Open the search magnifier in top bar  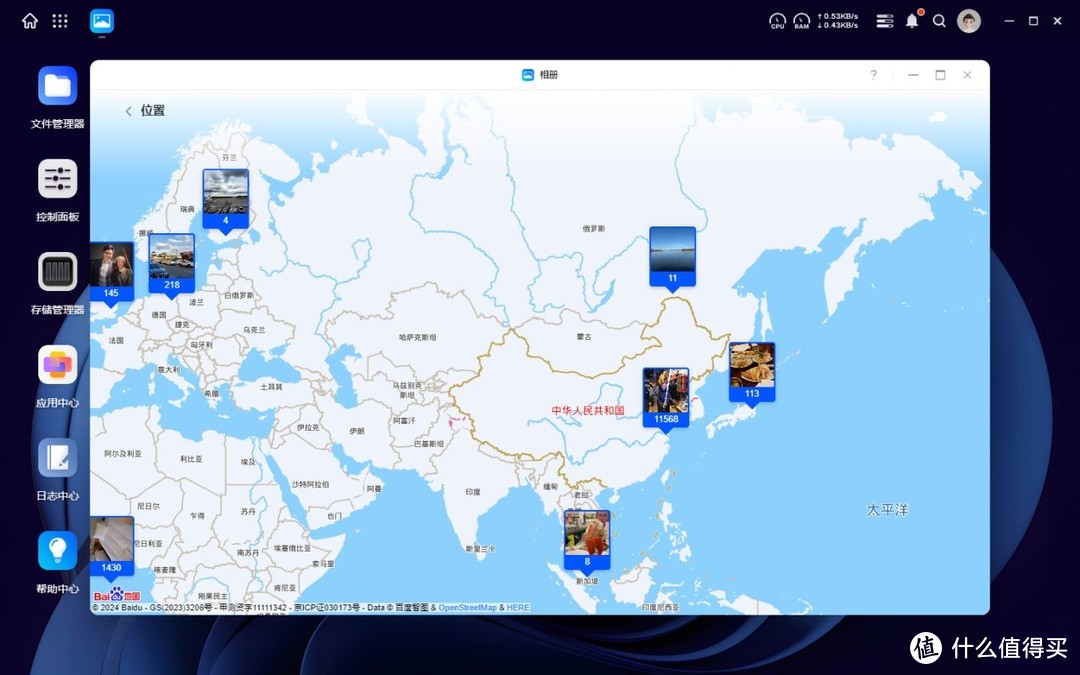pyautogui.click(x=939, y=21)
